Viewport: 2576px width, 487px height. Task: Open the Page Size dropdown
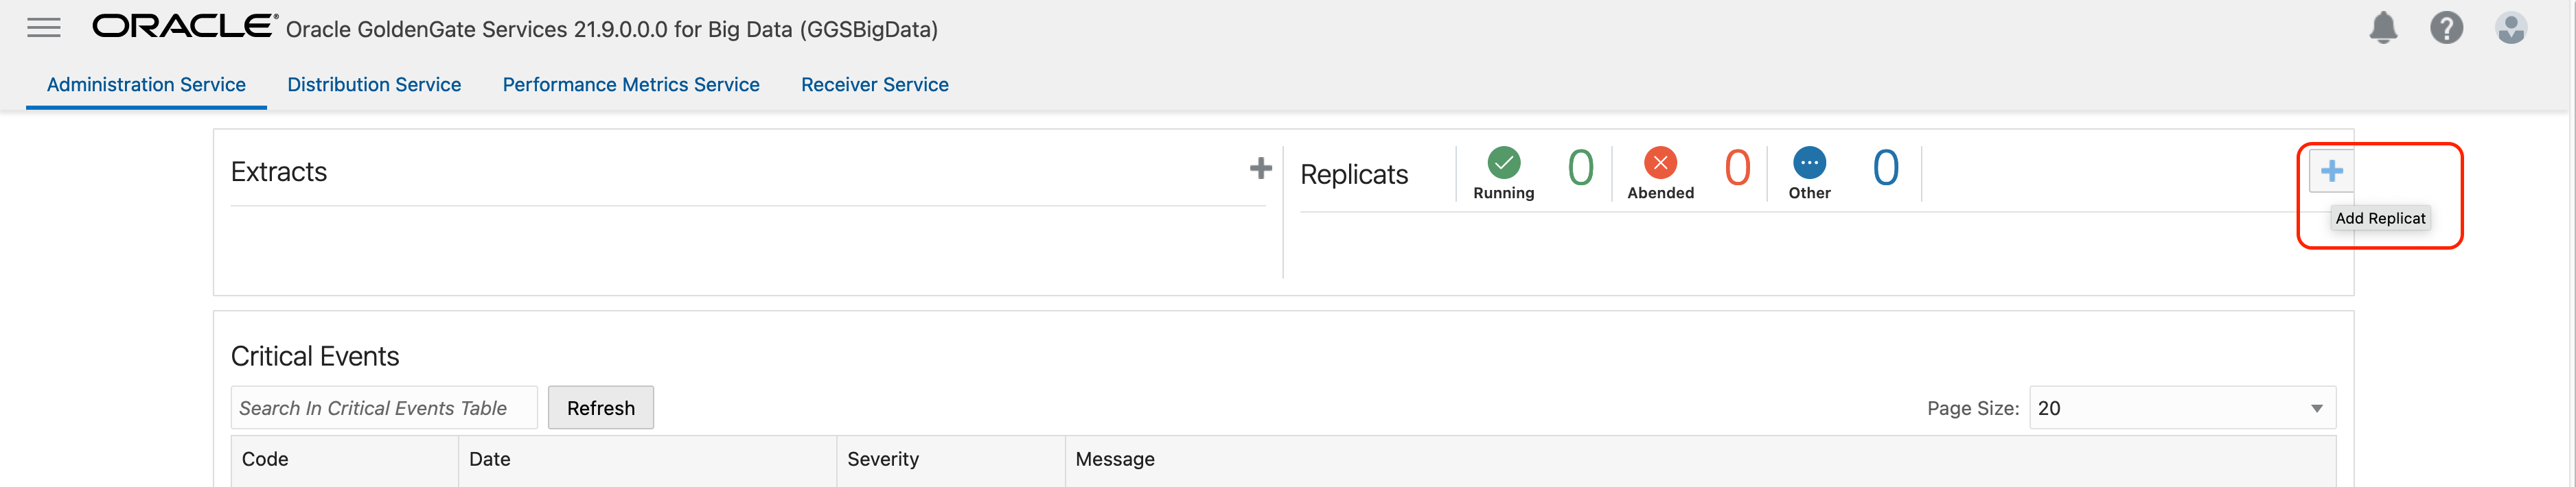2170,408
